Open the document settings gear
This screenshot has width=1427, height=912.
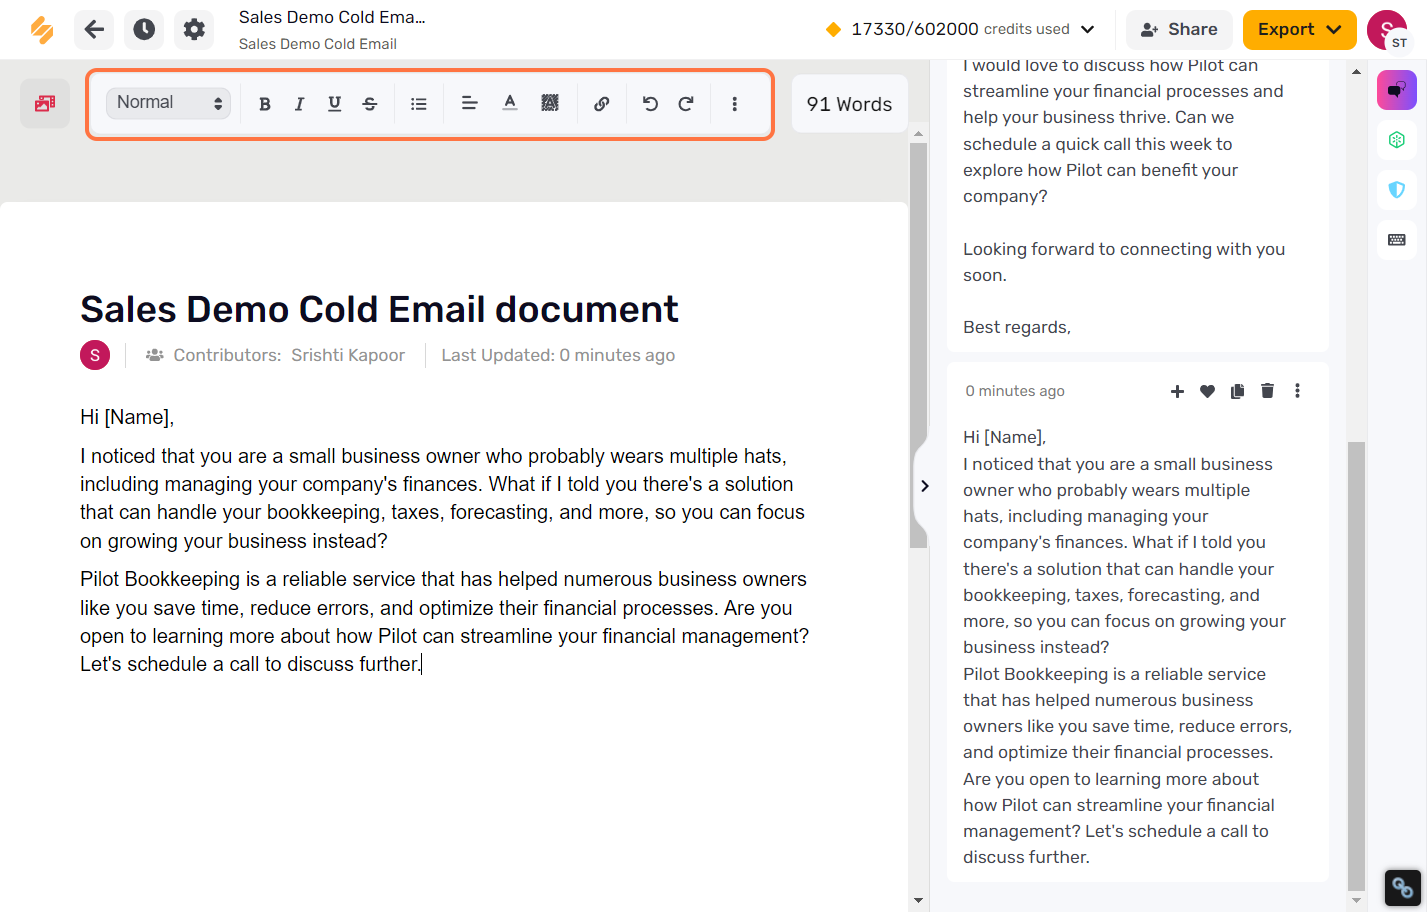point(194,29)
